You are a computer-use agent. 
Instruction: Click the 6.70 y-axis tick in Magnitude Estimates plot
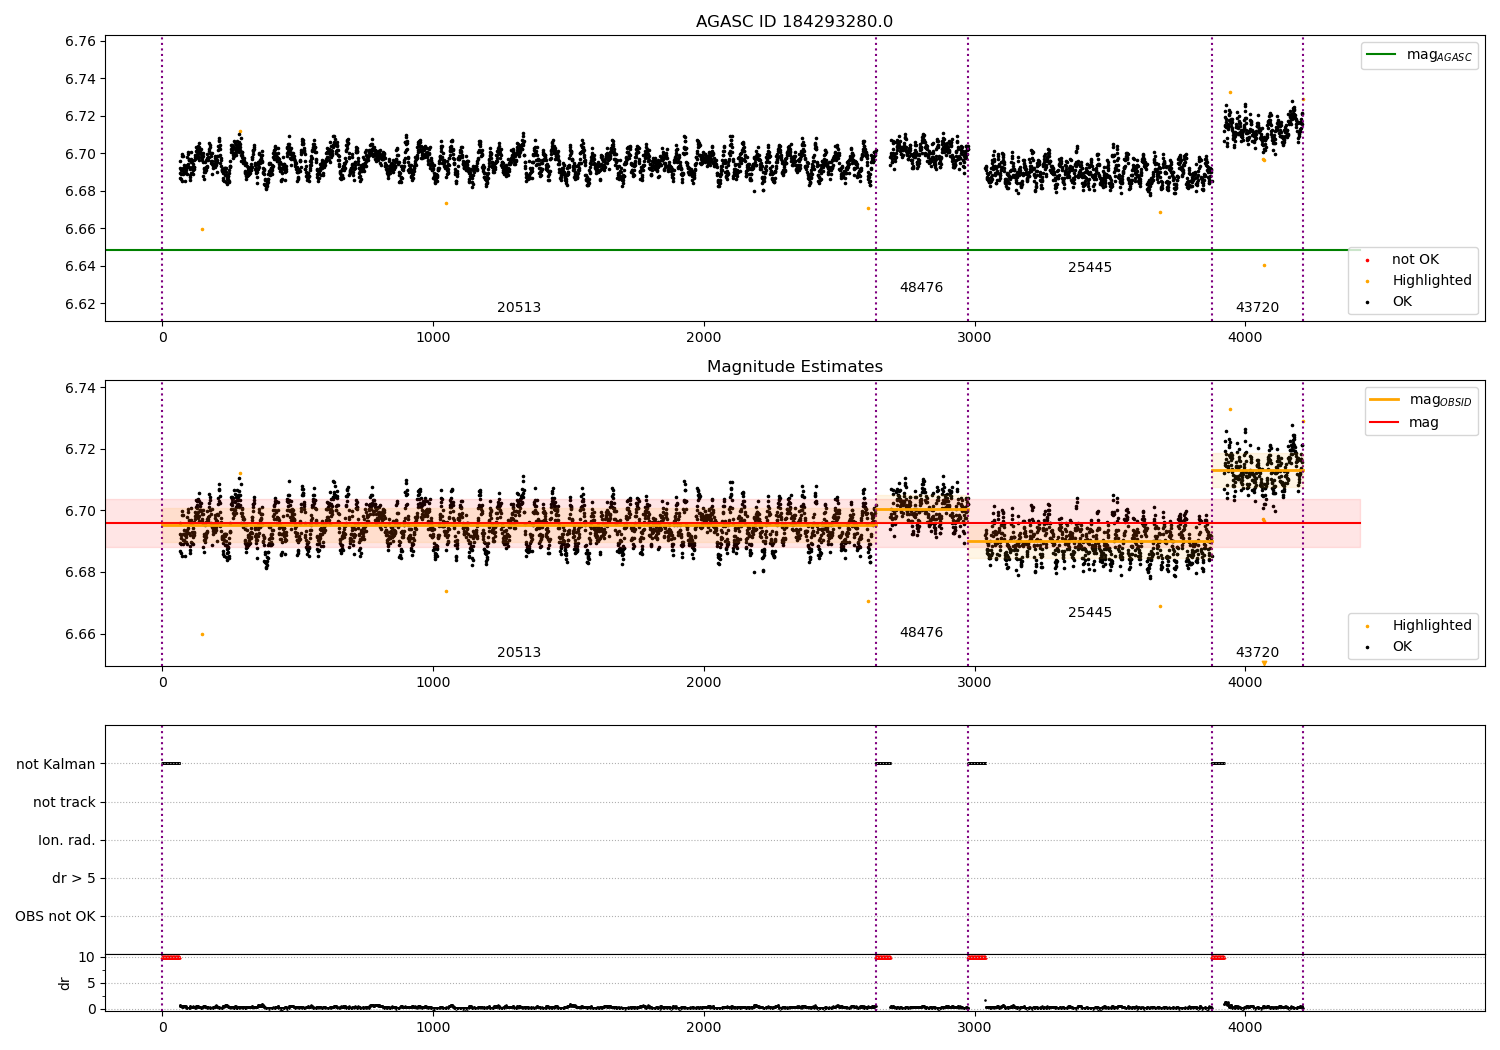click(80, 511)
